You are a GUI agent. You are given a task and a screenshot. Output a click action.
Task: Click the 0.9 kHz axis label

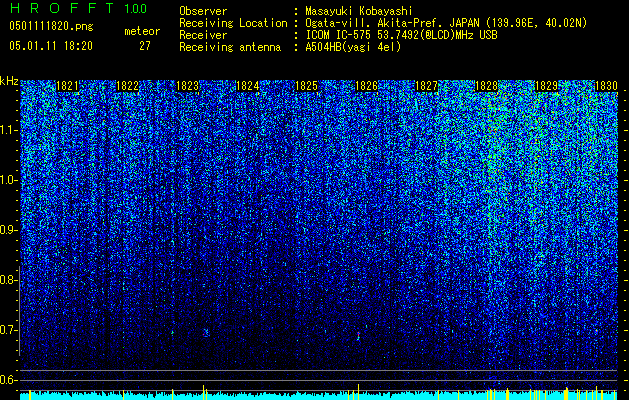tap(9, 230)
